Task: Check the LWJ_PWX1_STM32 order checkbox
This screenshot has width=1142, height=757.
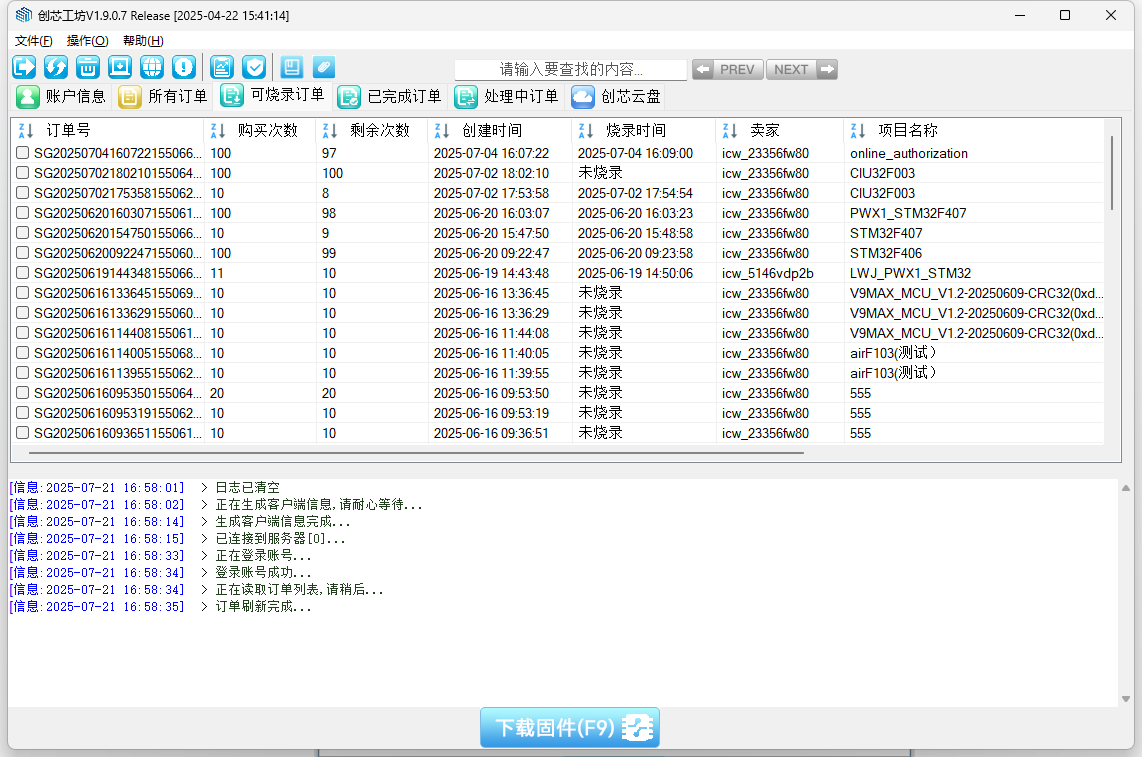Action: pyautogui.click(x=23, y=272)
